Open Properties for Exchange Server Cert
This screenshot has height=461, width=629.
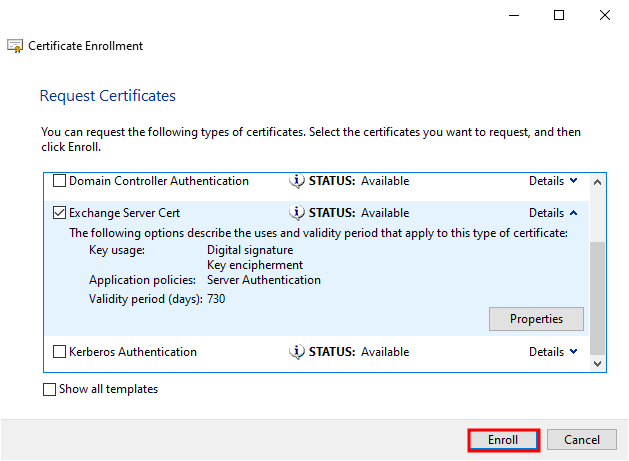[x=536, y=319]
